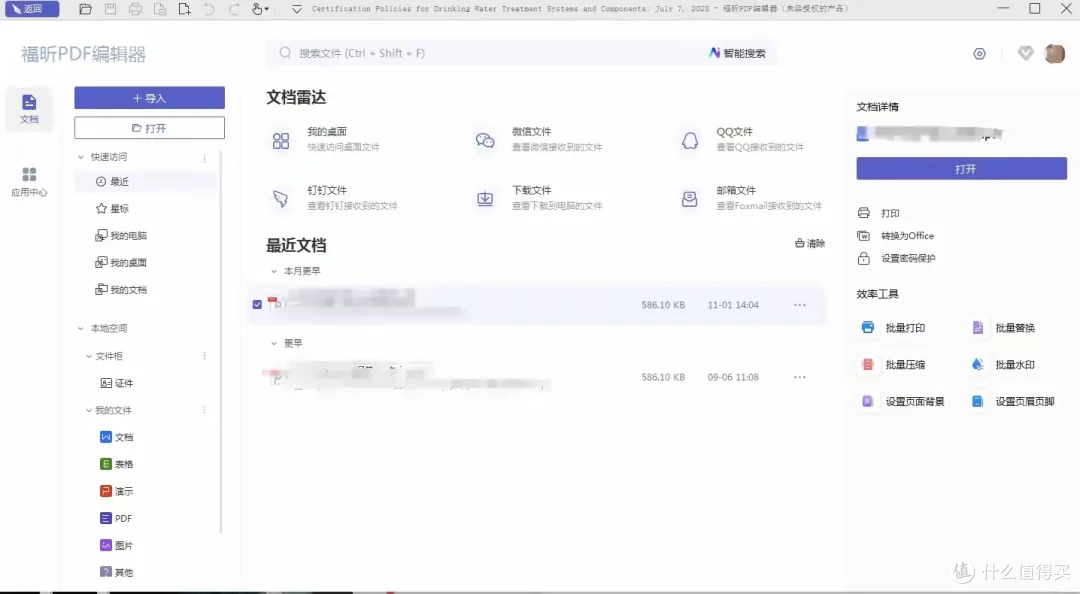Open settings via hexagon gear icon

pos(979,54)
